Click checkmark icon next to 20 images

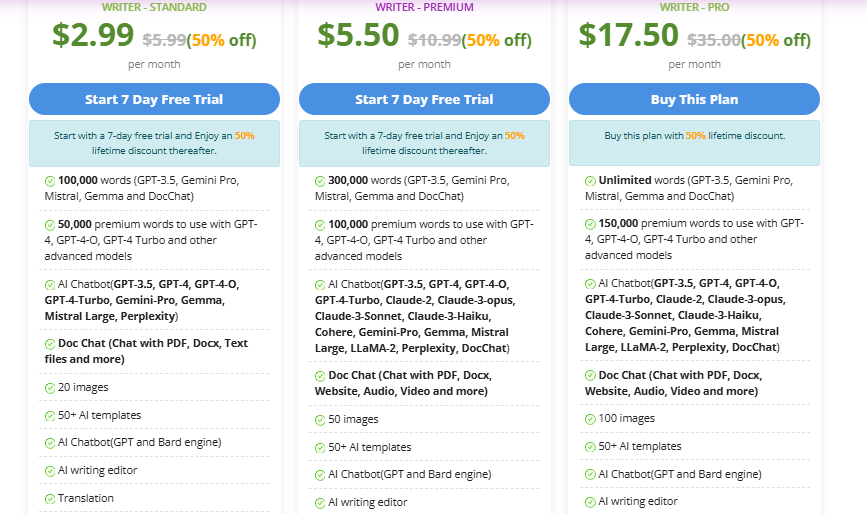click(50, 388)
